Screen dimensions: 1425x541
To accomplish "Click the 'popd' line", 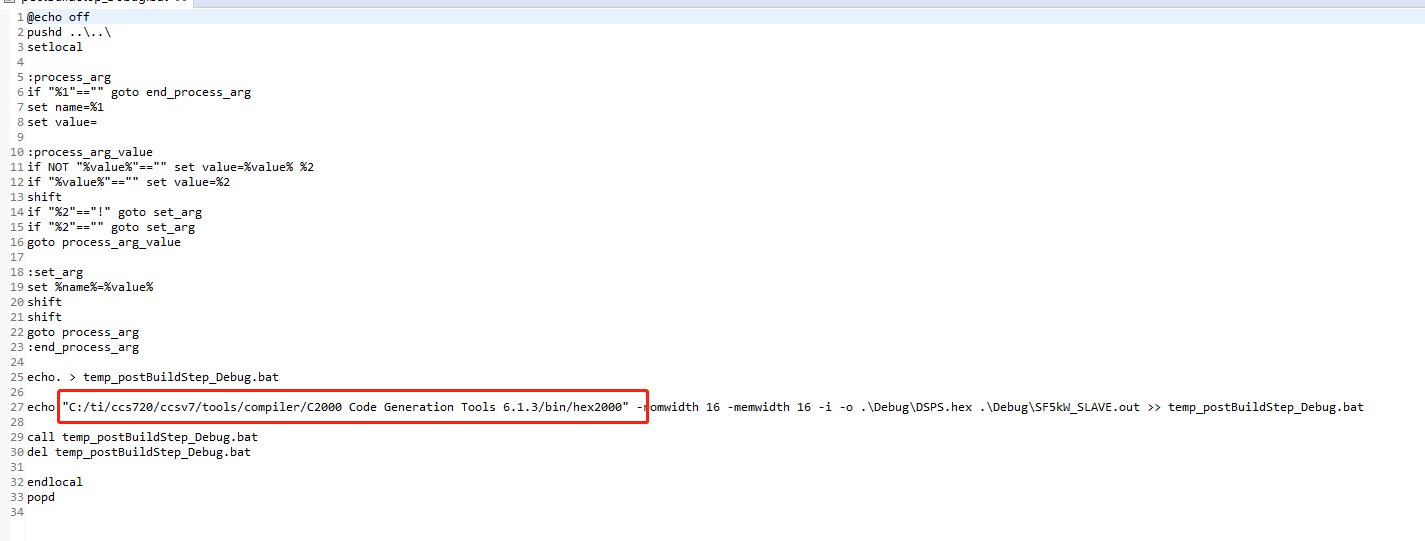I will pos(41,497).
